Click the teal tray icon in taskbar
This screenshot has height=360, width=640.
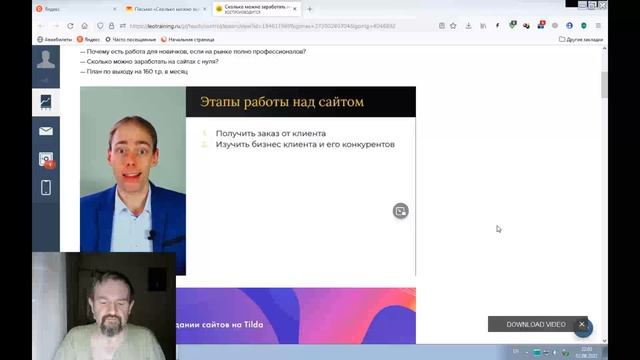537,352
